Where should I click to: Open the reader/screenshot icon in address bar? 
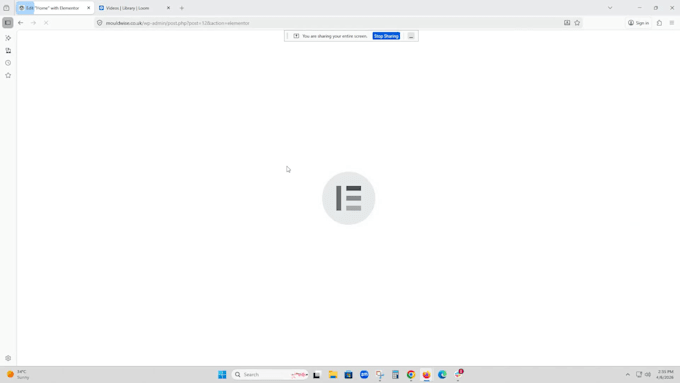[x=567, y=23]
